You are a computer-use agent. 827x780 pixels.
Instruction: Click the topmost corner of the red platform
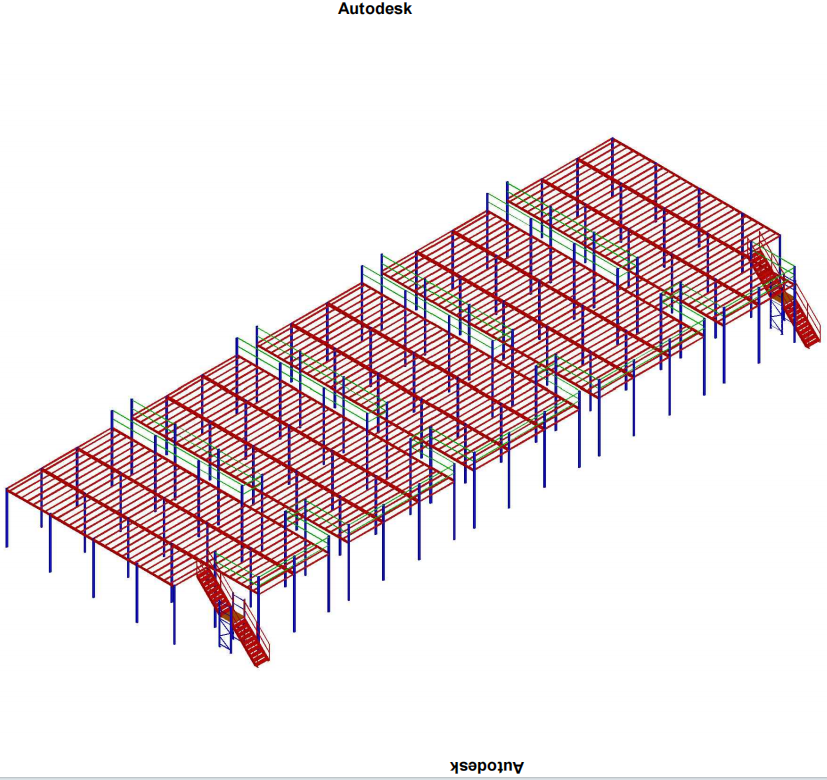click(x=613, y=139)
